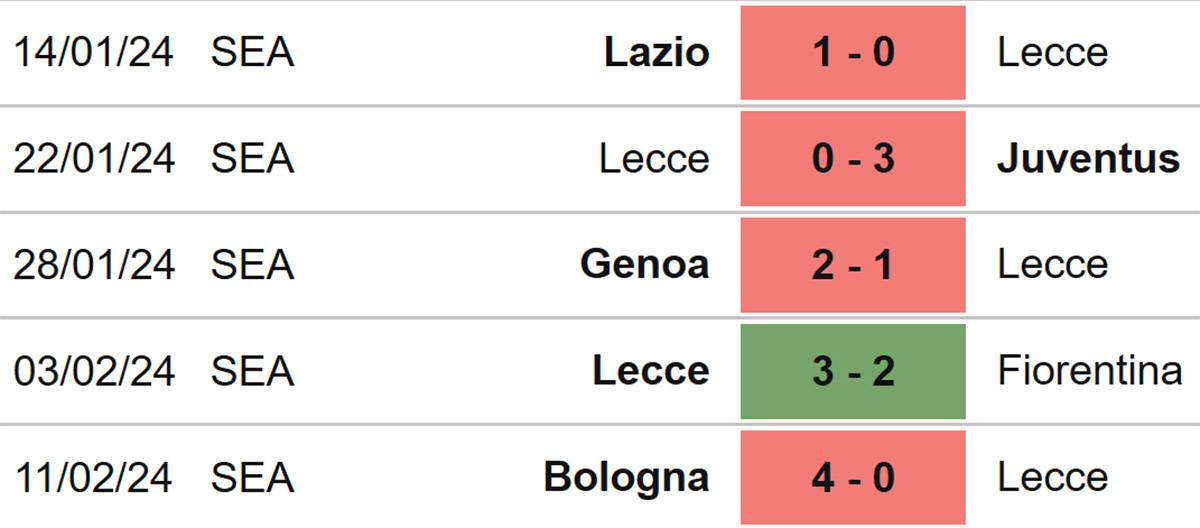Select the Bologna team name
1200x528 pixels.
[x=627, y=477]
